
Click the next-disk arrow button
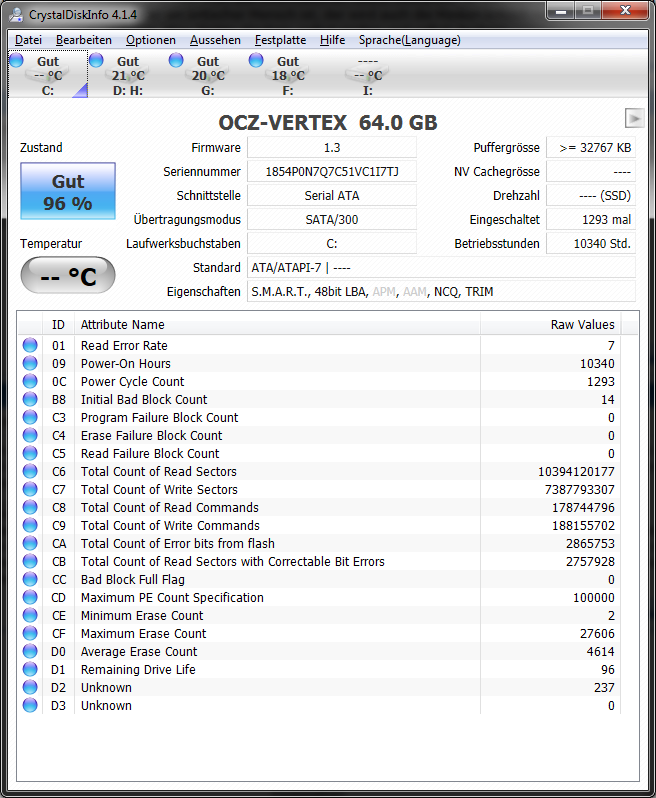[x=634, y=119]
